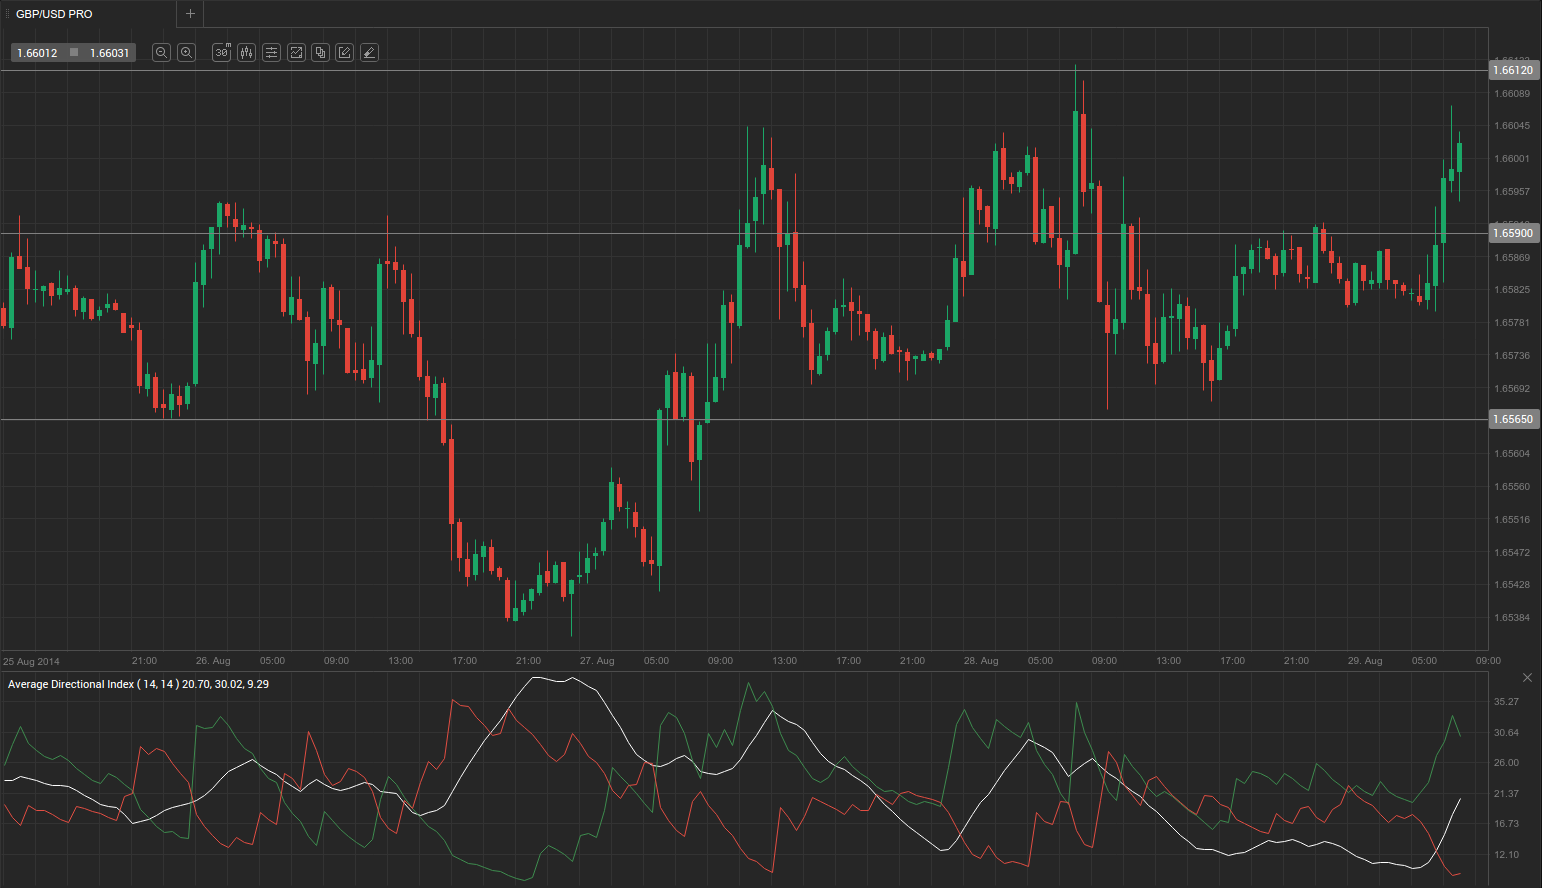Select the draw/edit pencil tool icon

point(345,53)
